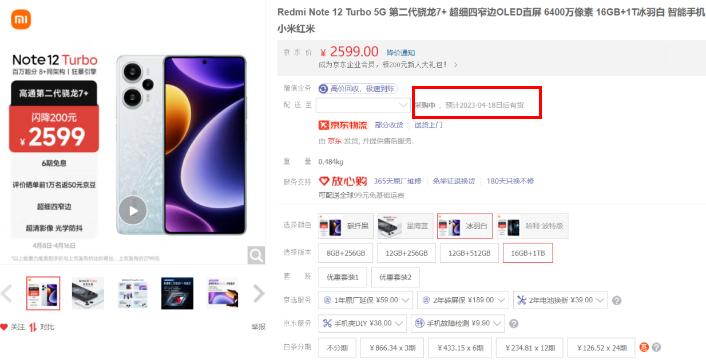Choose the 8GB+256GB version
Screen dimensions: 706x360
(x=346, y=253)
